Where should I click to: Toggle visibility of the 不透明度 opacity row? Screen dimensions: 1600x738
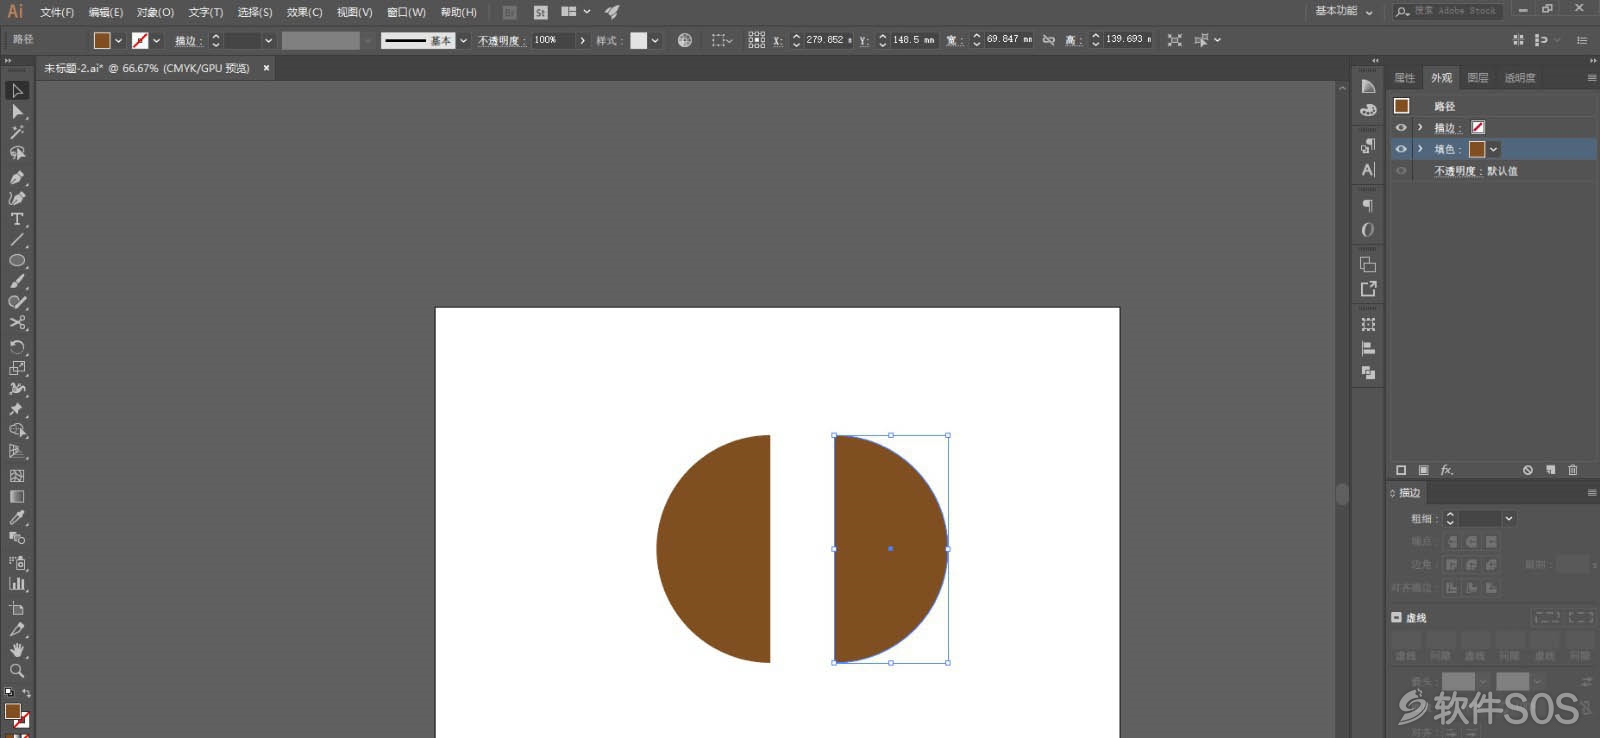[1401, 171]
